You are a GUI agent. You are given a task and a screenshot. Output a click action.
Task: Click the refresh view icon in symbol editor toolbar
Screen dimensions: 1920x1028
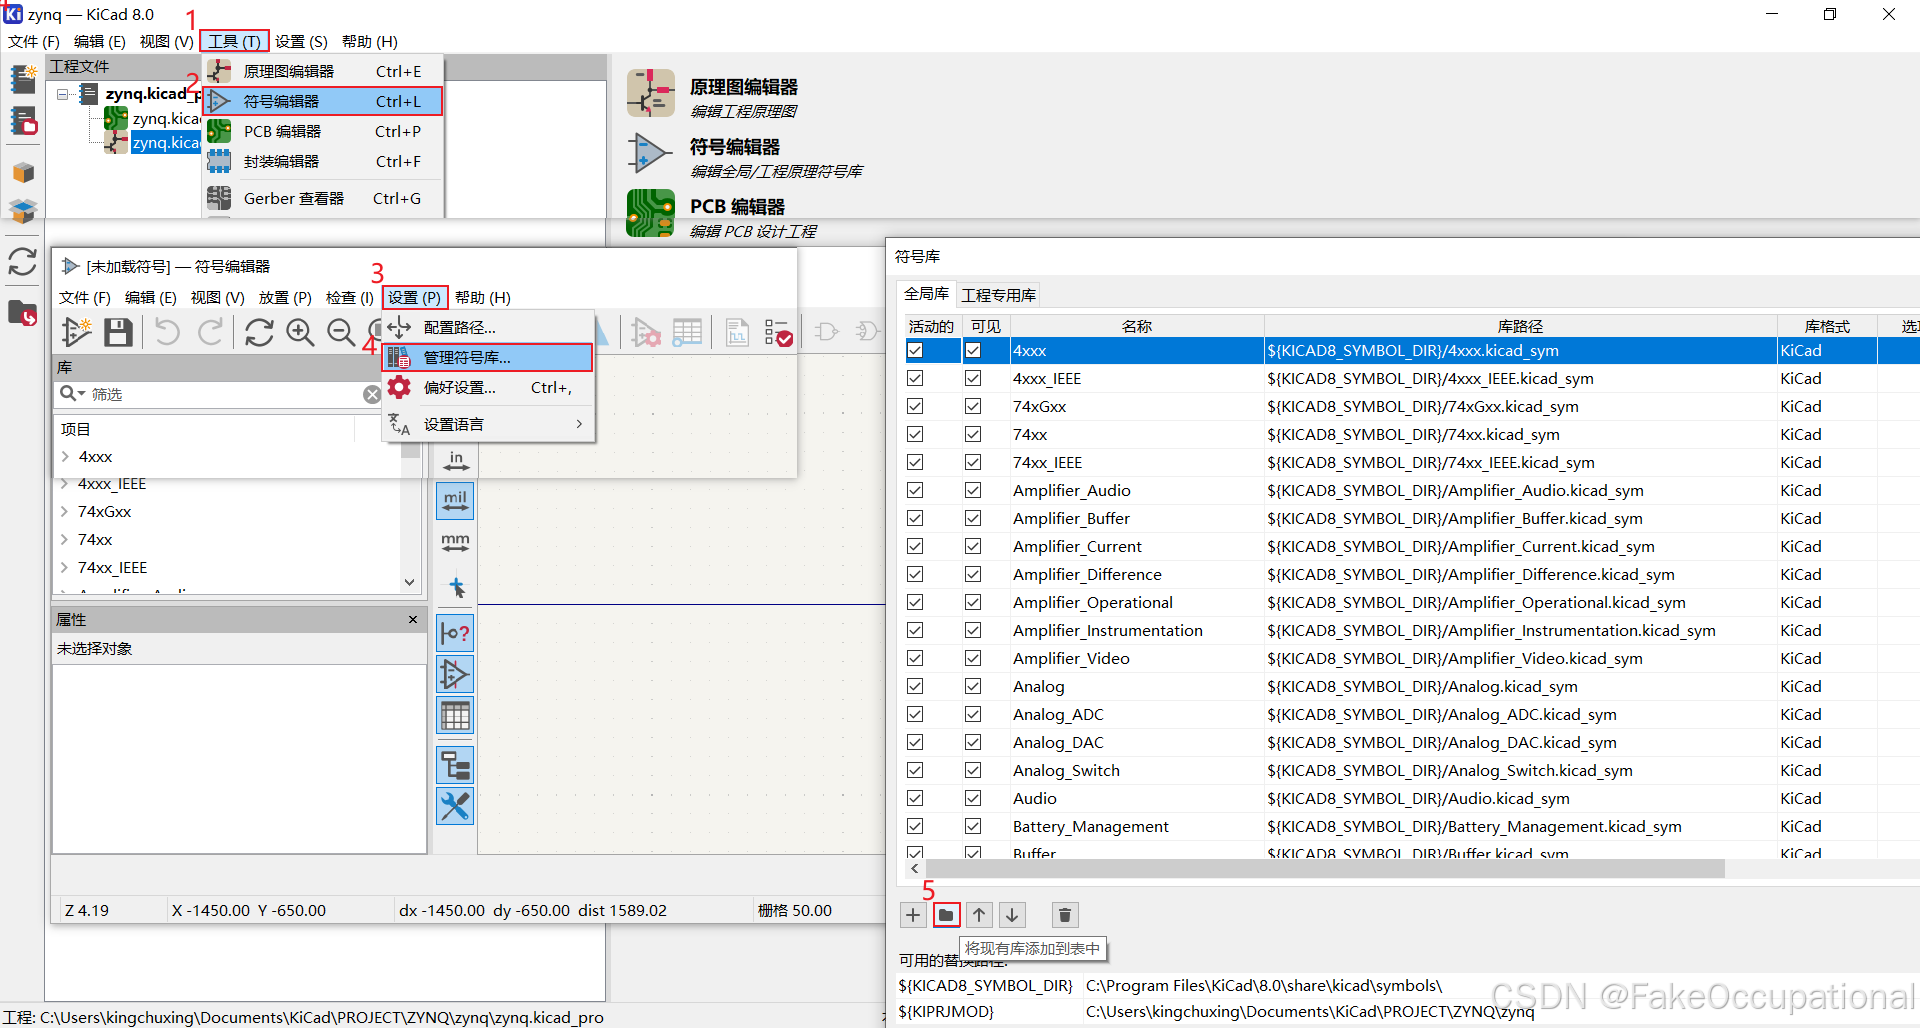click(259, 332)
